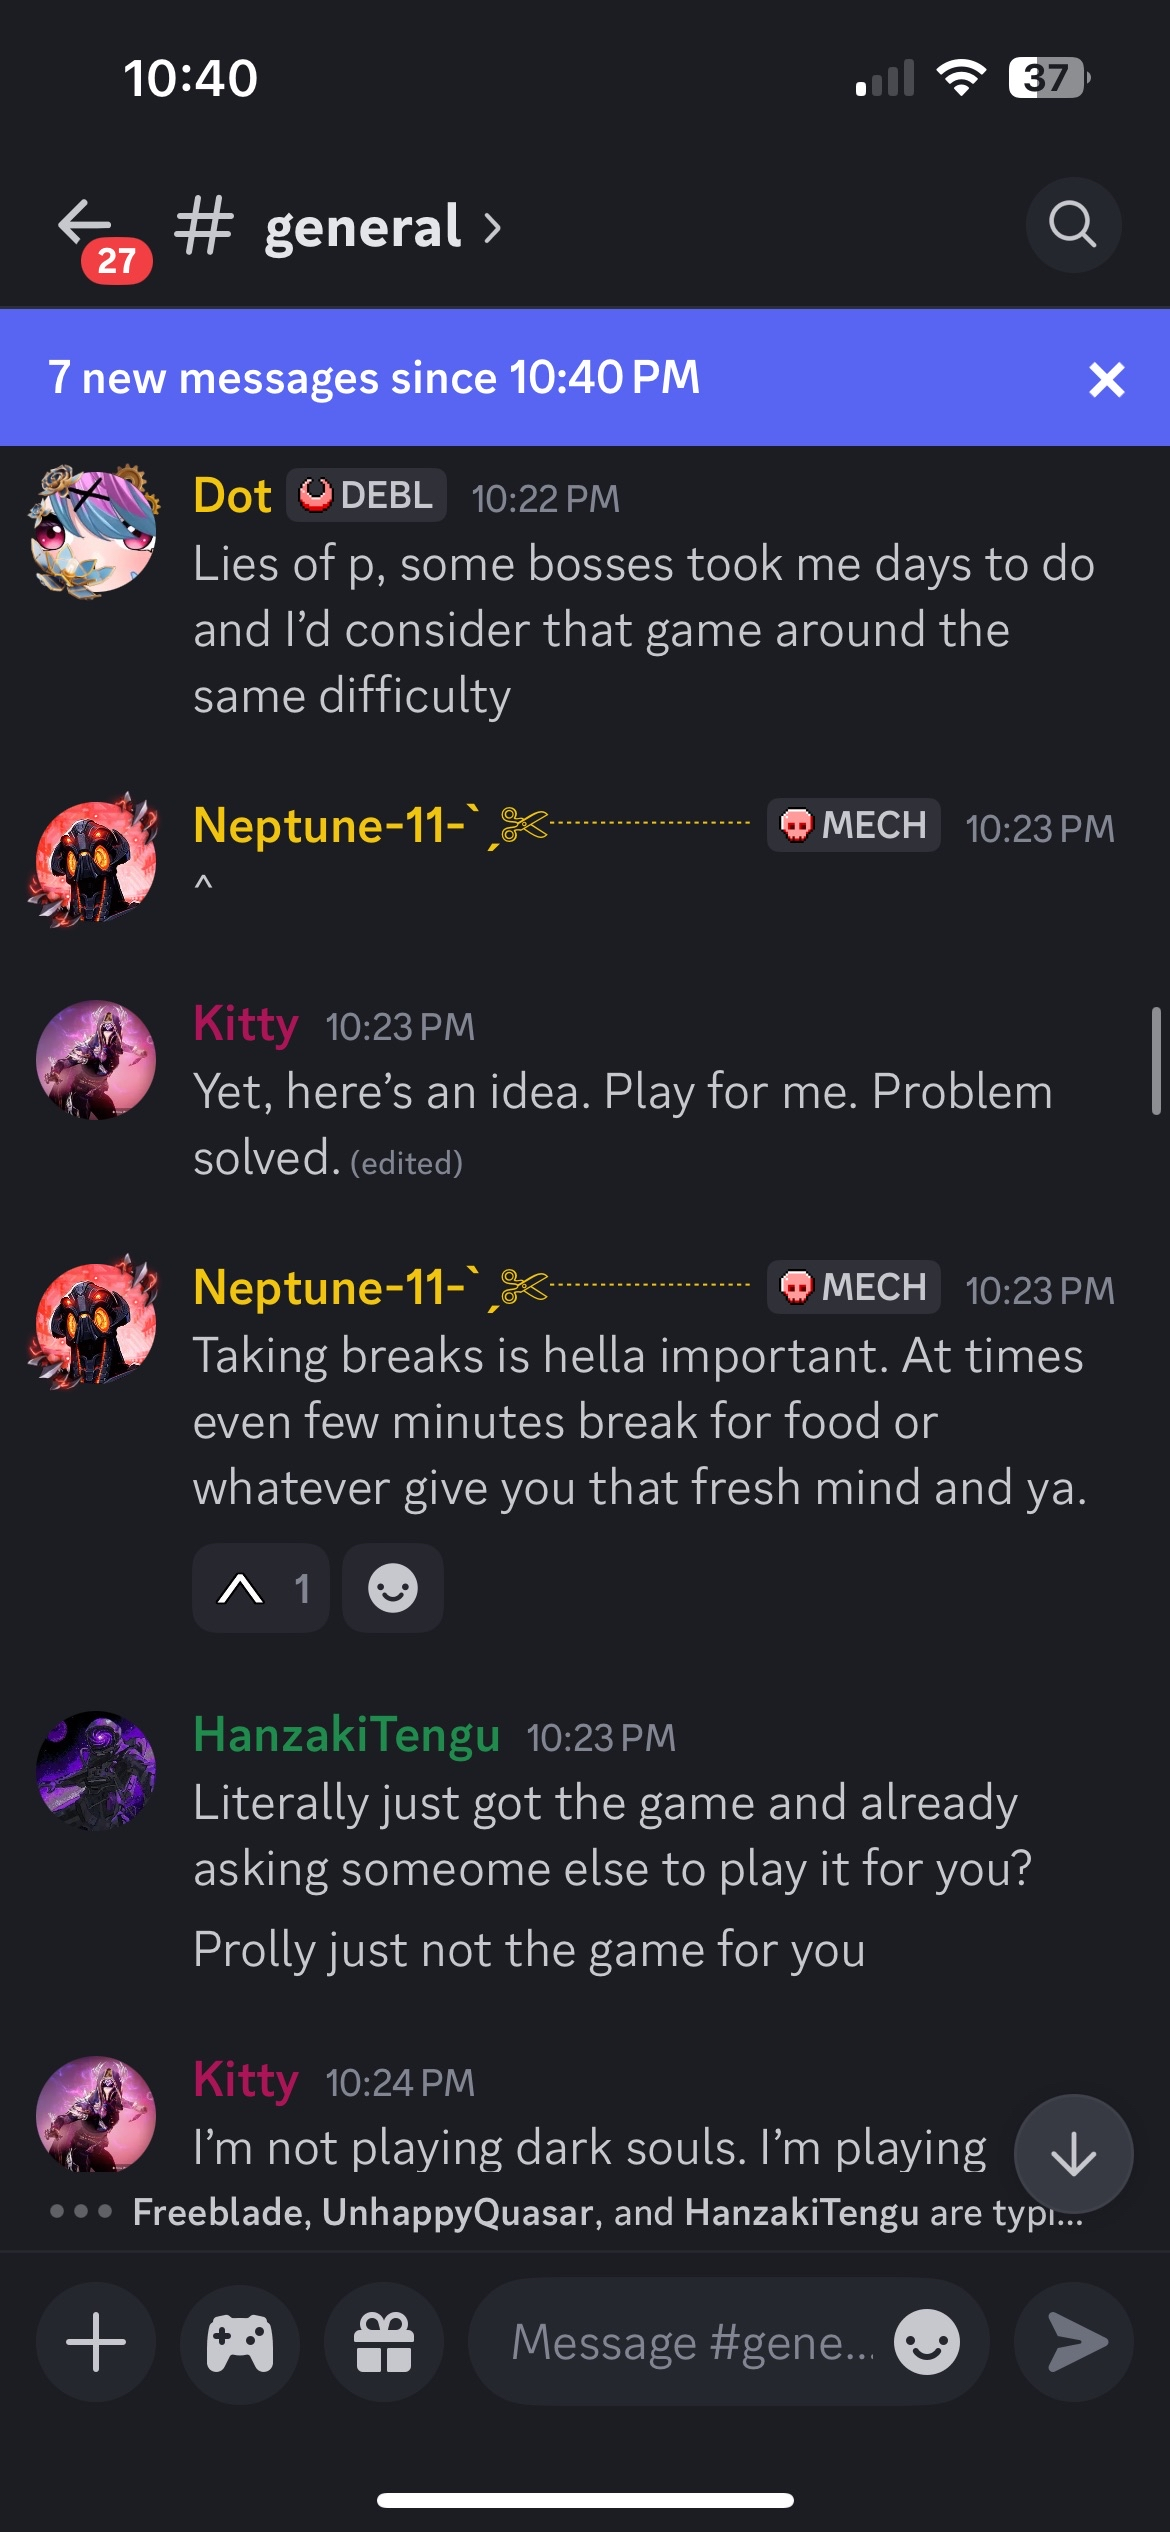1170x2532 pixels.
Task: Type in the Message #general field
Action: [690, 2342]
